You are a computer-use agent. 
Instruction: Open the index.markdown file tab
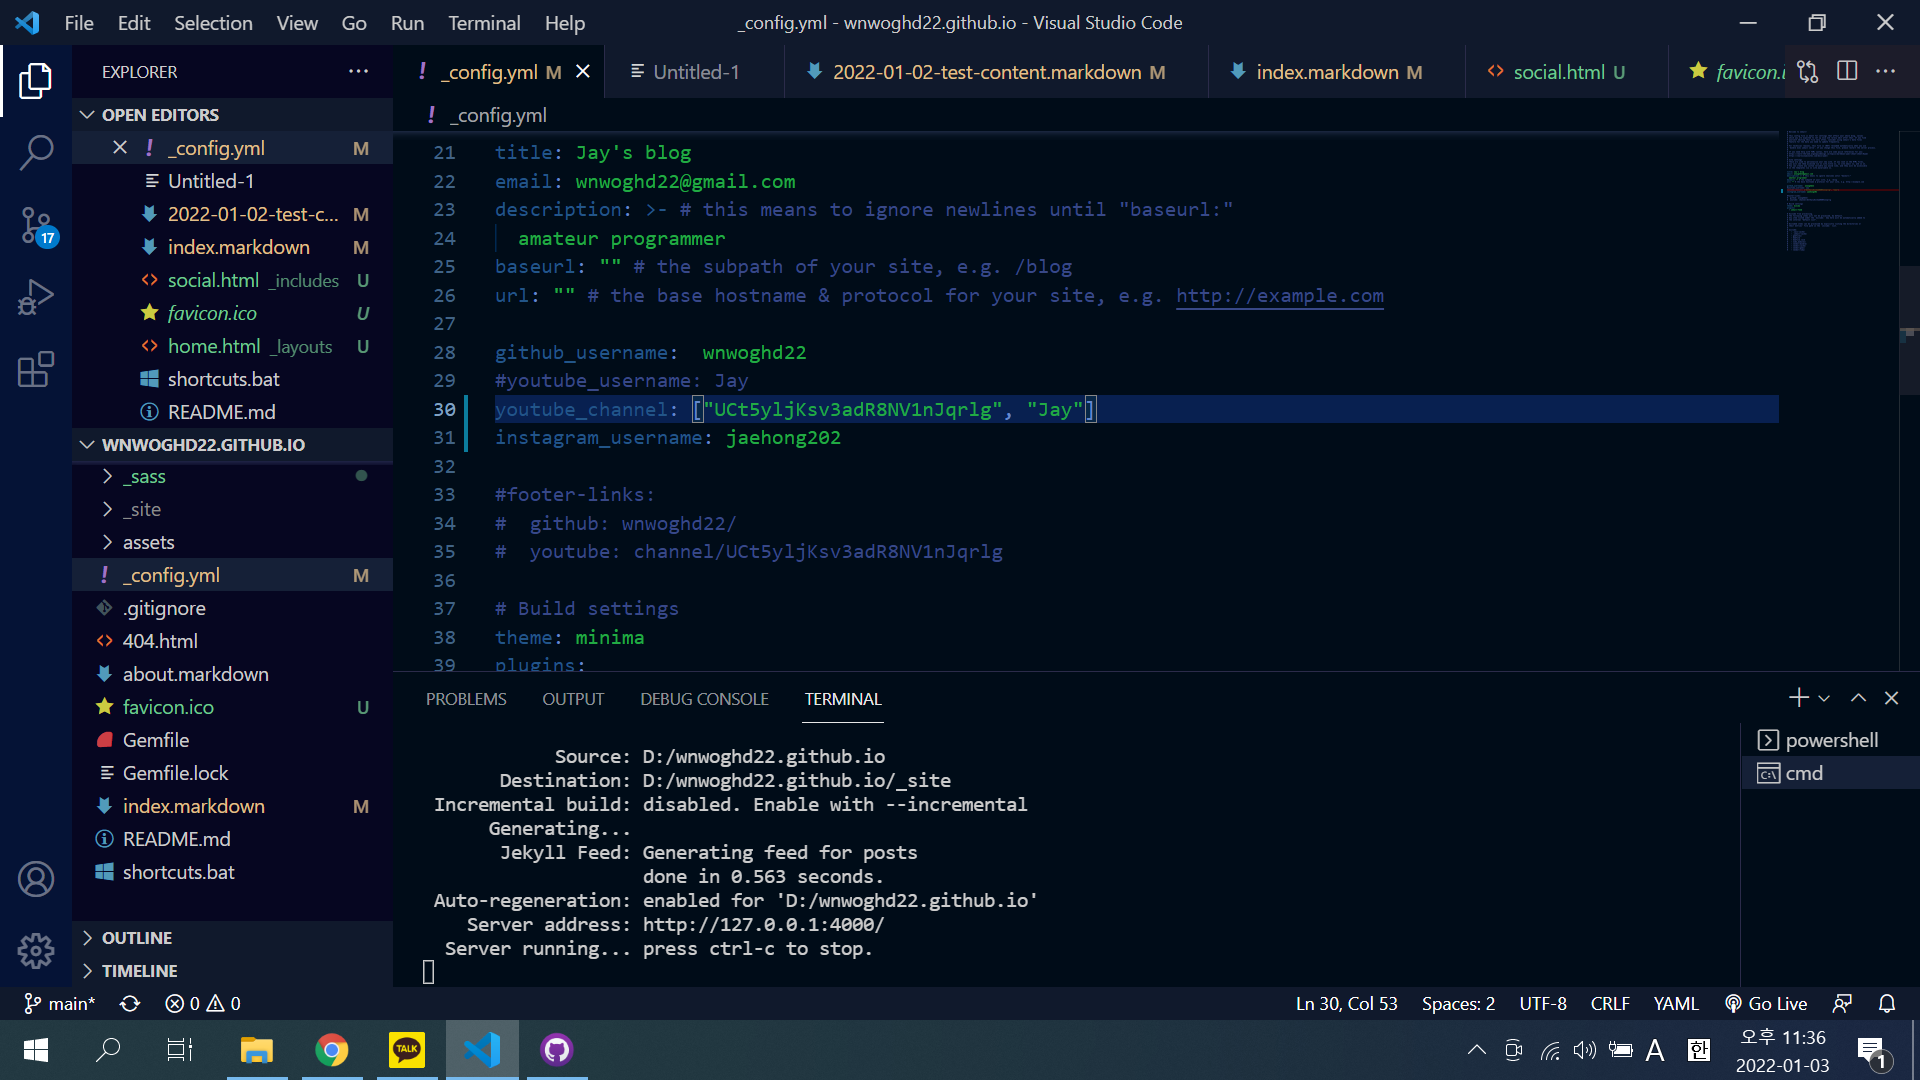pyautogui.click(x=1327, y=71)
